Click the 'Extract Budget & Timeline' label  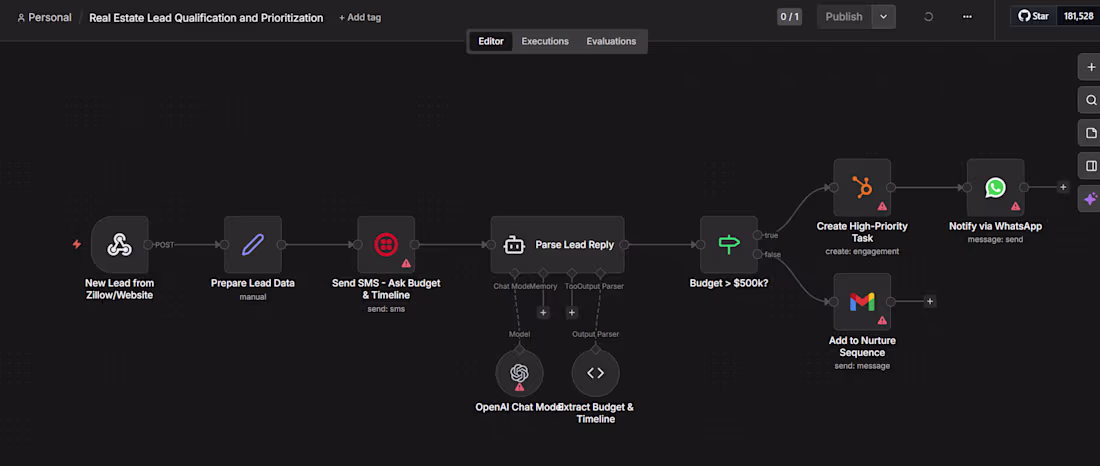[x=596, y=413]
